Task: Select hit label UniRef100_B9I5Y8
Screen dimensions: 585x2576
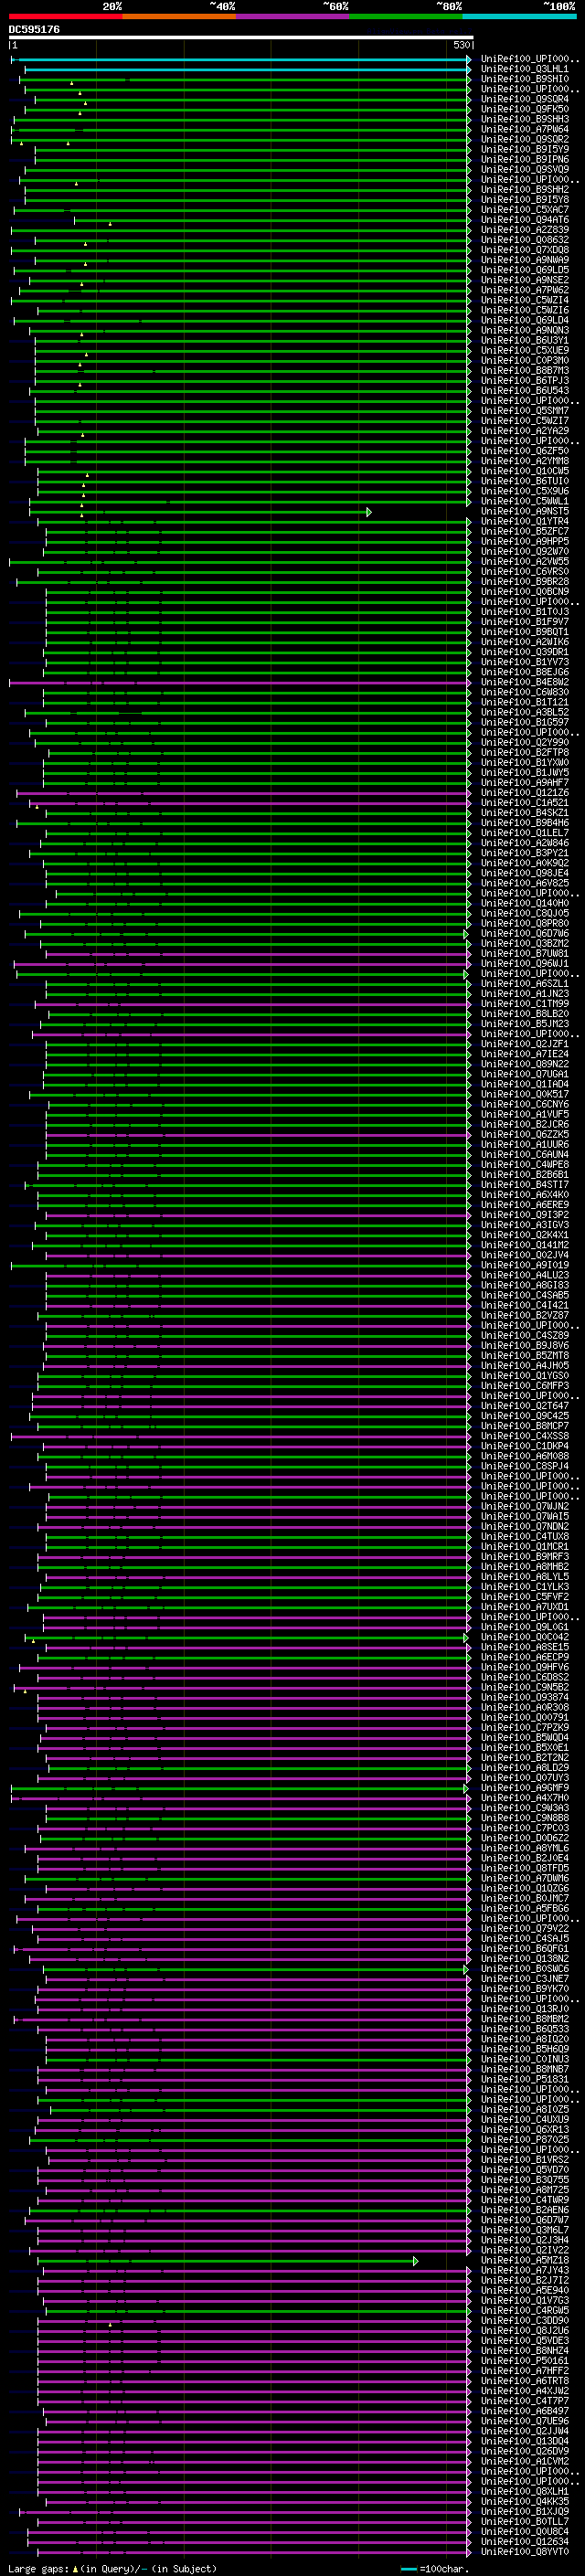Action: [525, 199]
